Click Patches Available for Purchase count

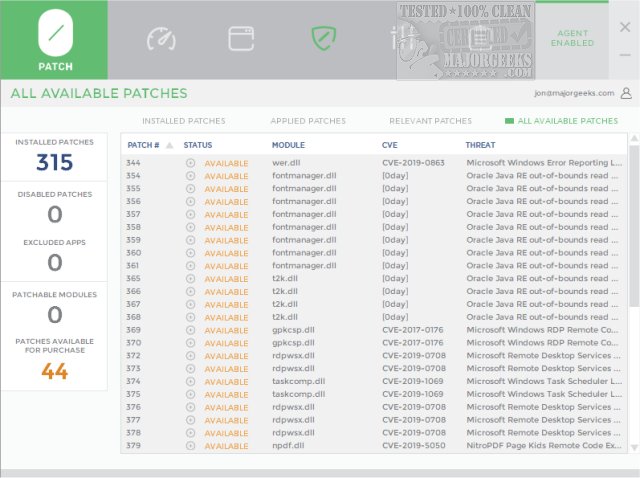pos(54,371)
